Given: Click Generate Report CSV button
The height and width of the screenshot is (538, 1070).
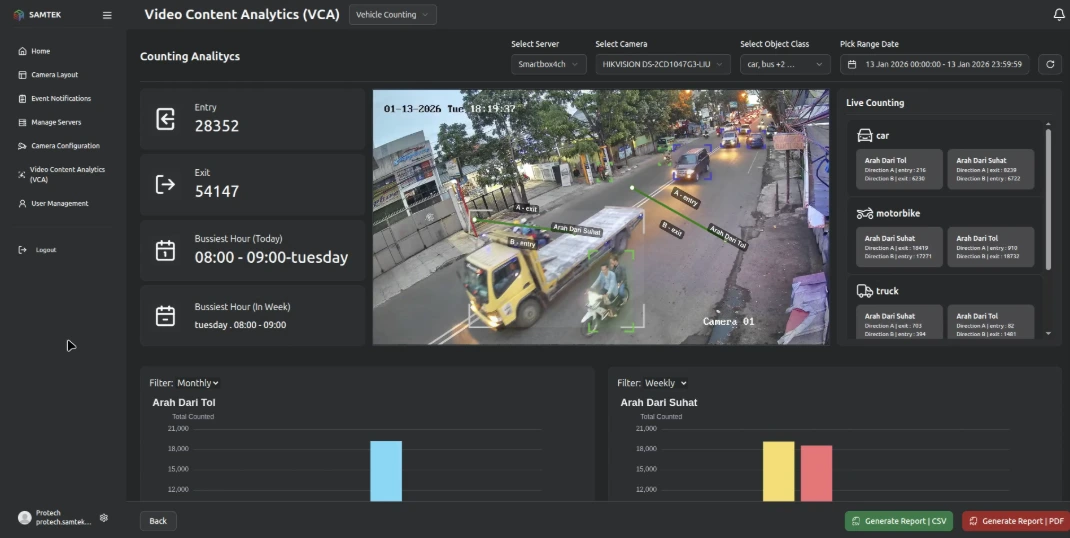Looking at the screenshot, I should [898, 521].
